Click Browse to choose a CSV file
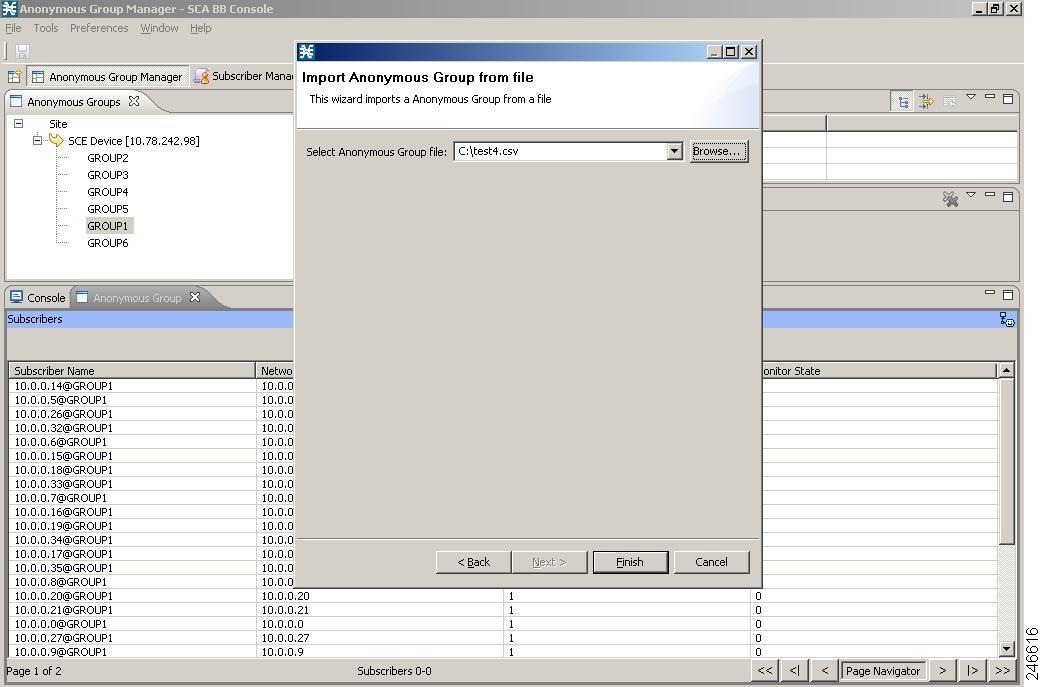This screenshot has width=1044, height=687. 718,151
